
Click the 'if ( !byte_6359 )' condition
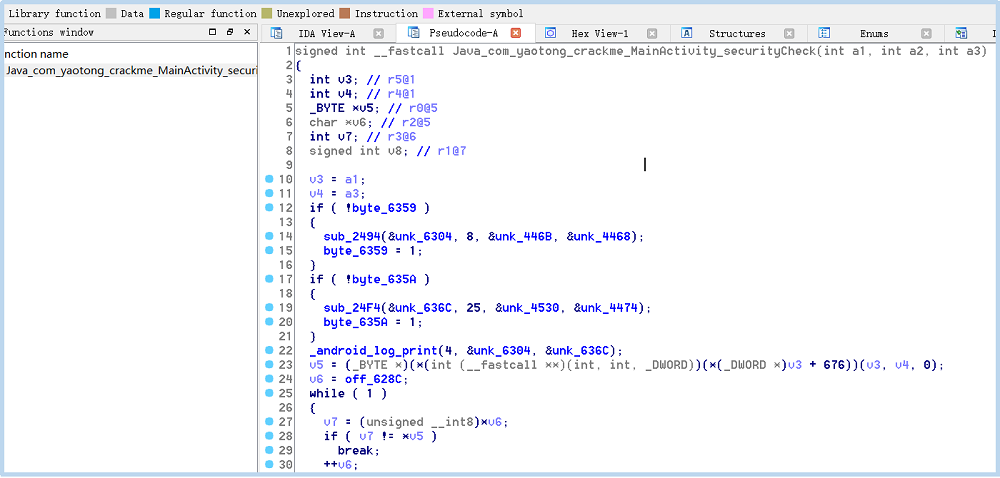pos(370,208)
